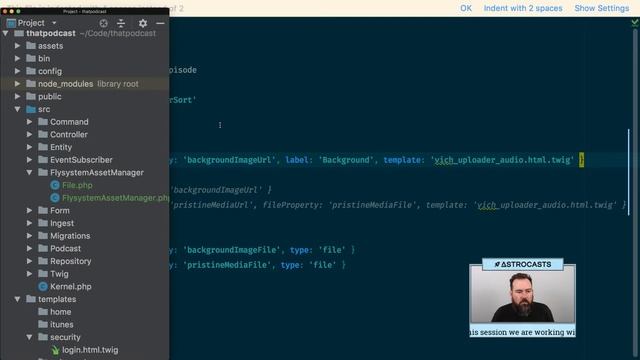Select the Ingest folder
Image resolution: width=640 pixels, height=360 pixels.
pyautogui.click(x=62, y=223)
